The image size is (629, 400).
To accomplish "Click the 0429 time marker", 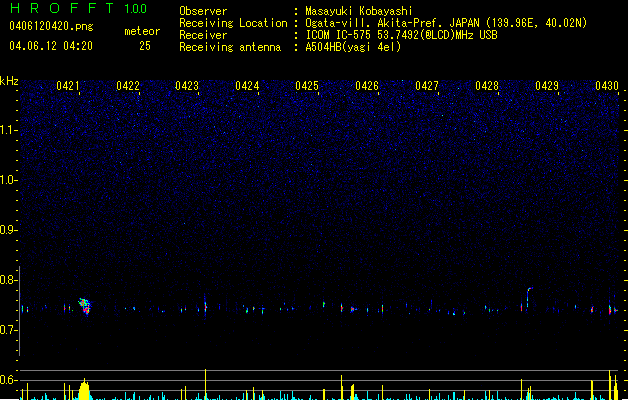I will pos(547,86).
